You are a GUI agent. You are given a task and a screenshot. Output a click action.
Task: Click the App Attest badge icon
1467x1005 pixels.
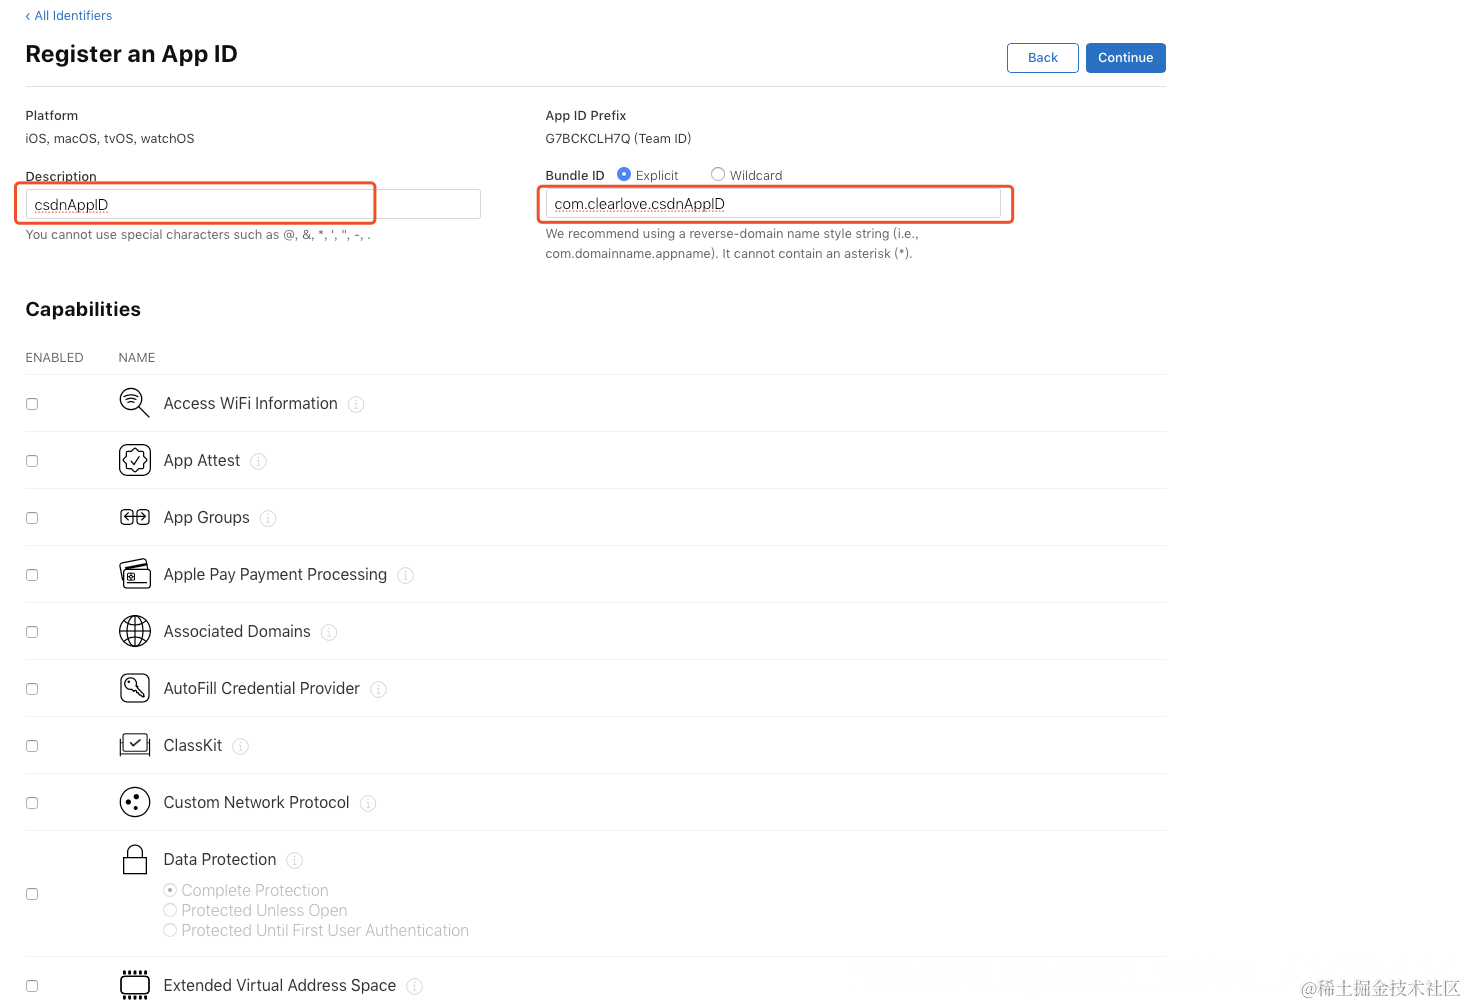click(134, 460)
